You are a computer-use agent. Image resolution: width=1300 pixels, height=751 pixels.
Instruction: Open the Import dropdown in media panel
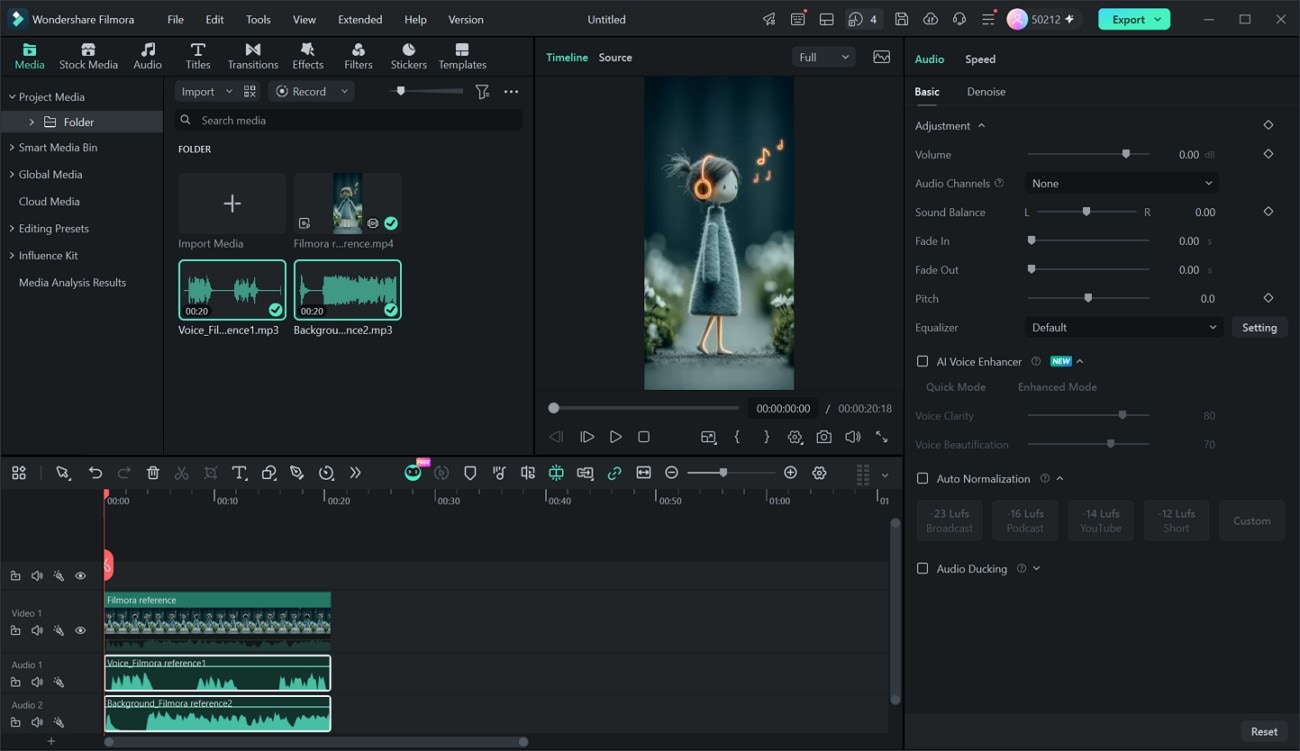click(x=206, y=91)
